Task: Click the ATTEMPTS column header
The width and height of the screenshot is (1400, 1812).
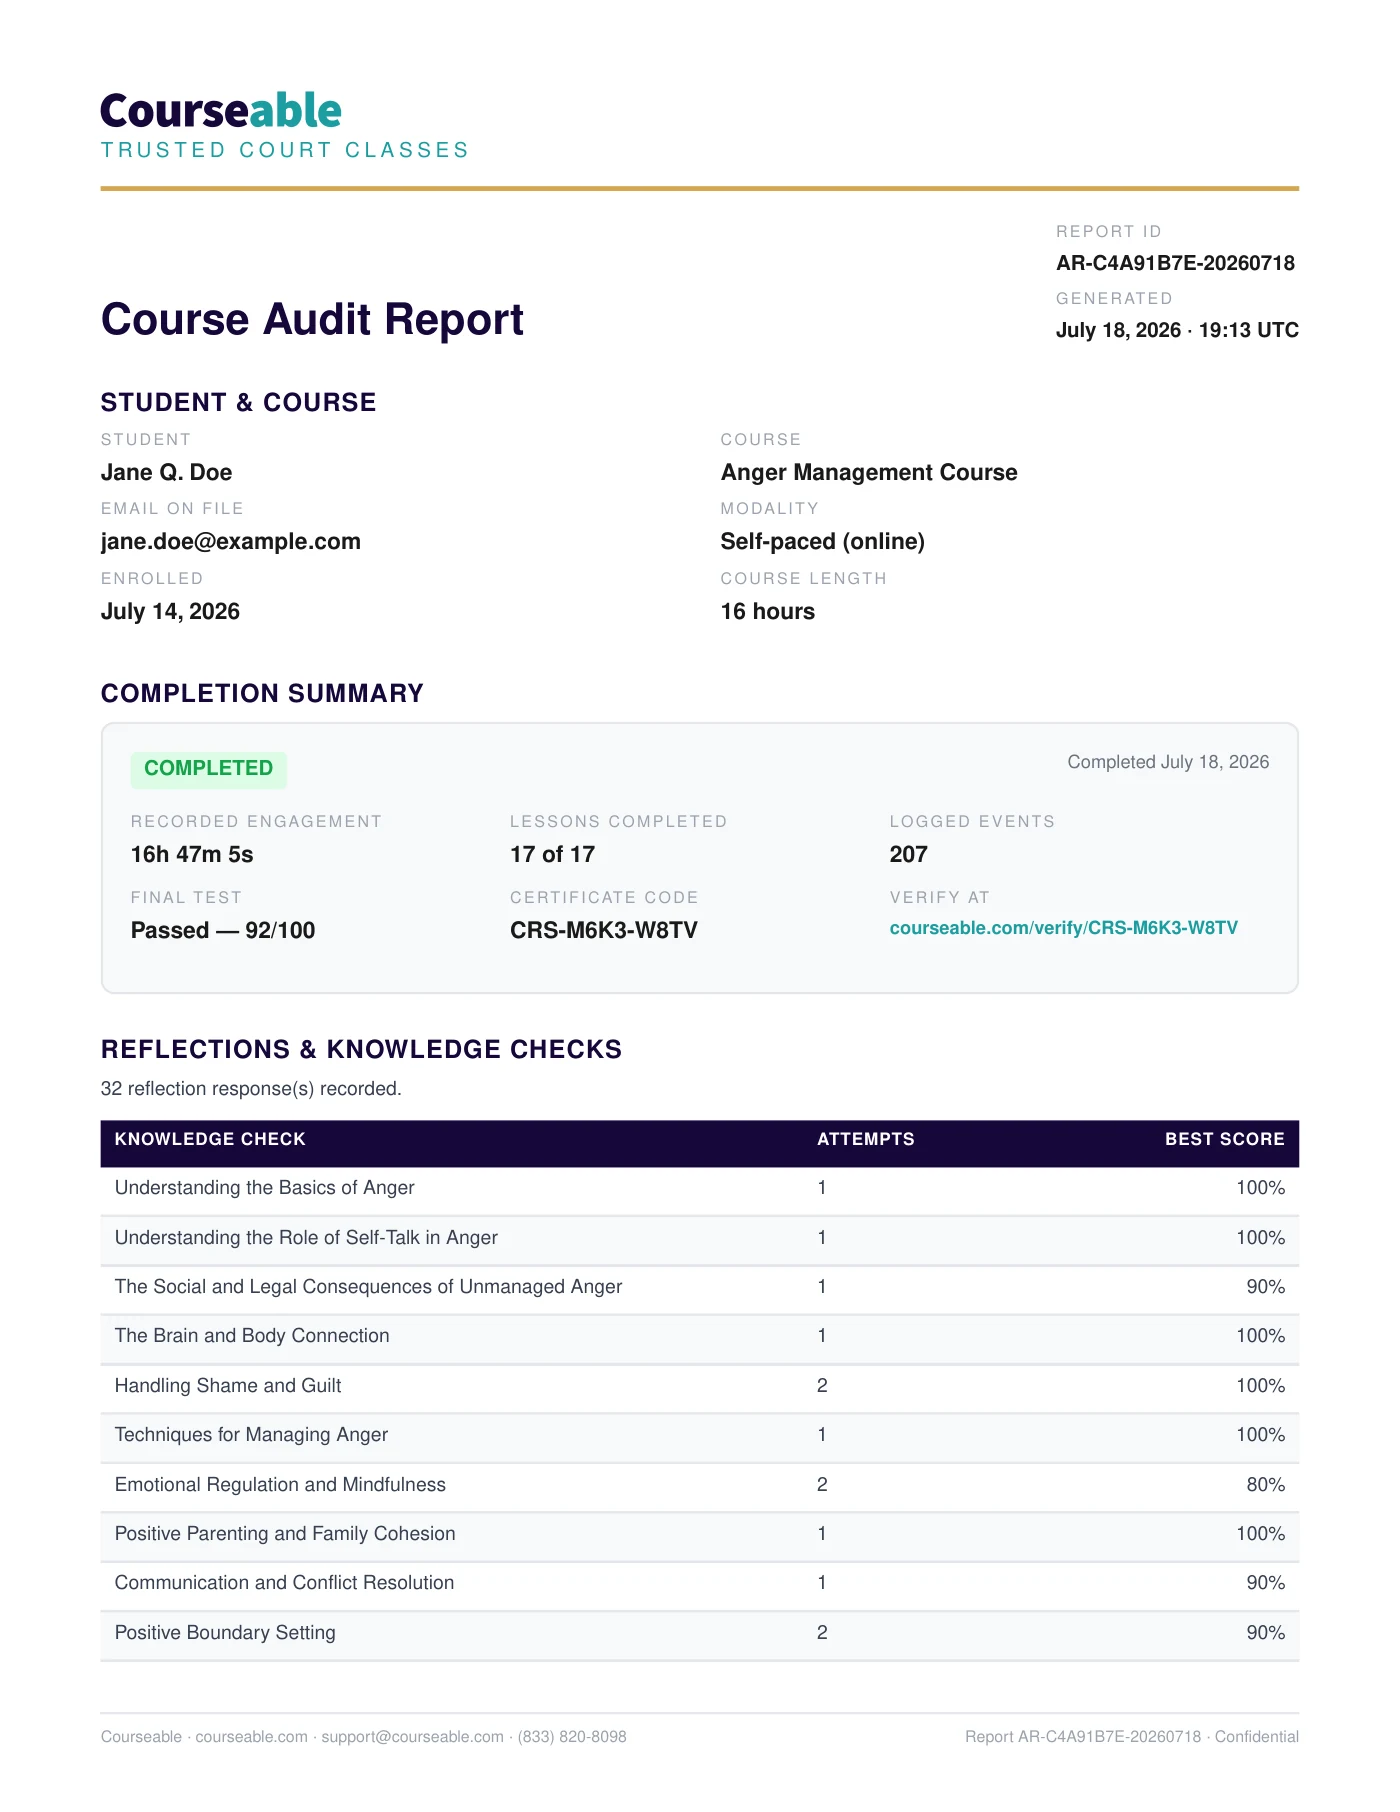Action: click(866, 1139)
